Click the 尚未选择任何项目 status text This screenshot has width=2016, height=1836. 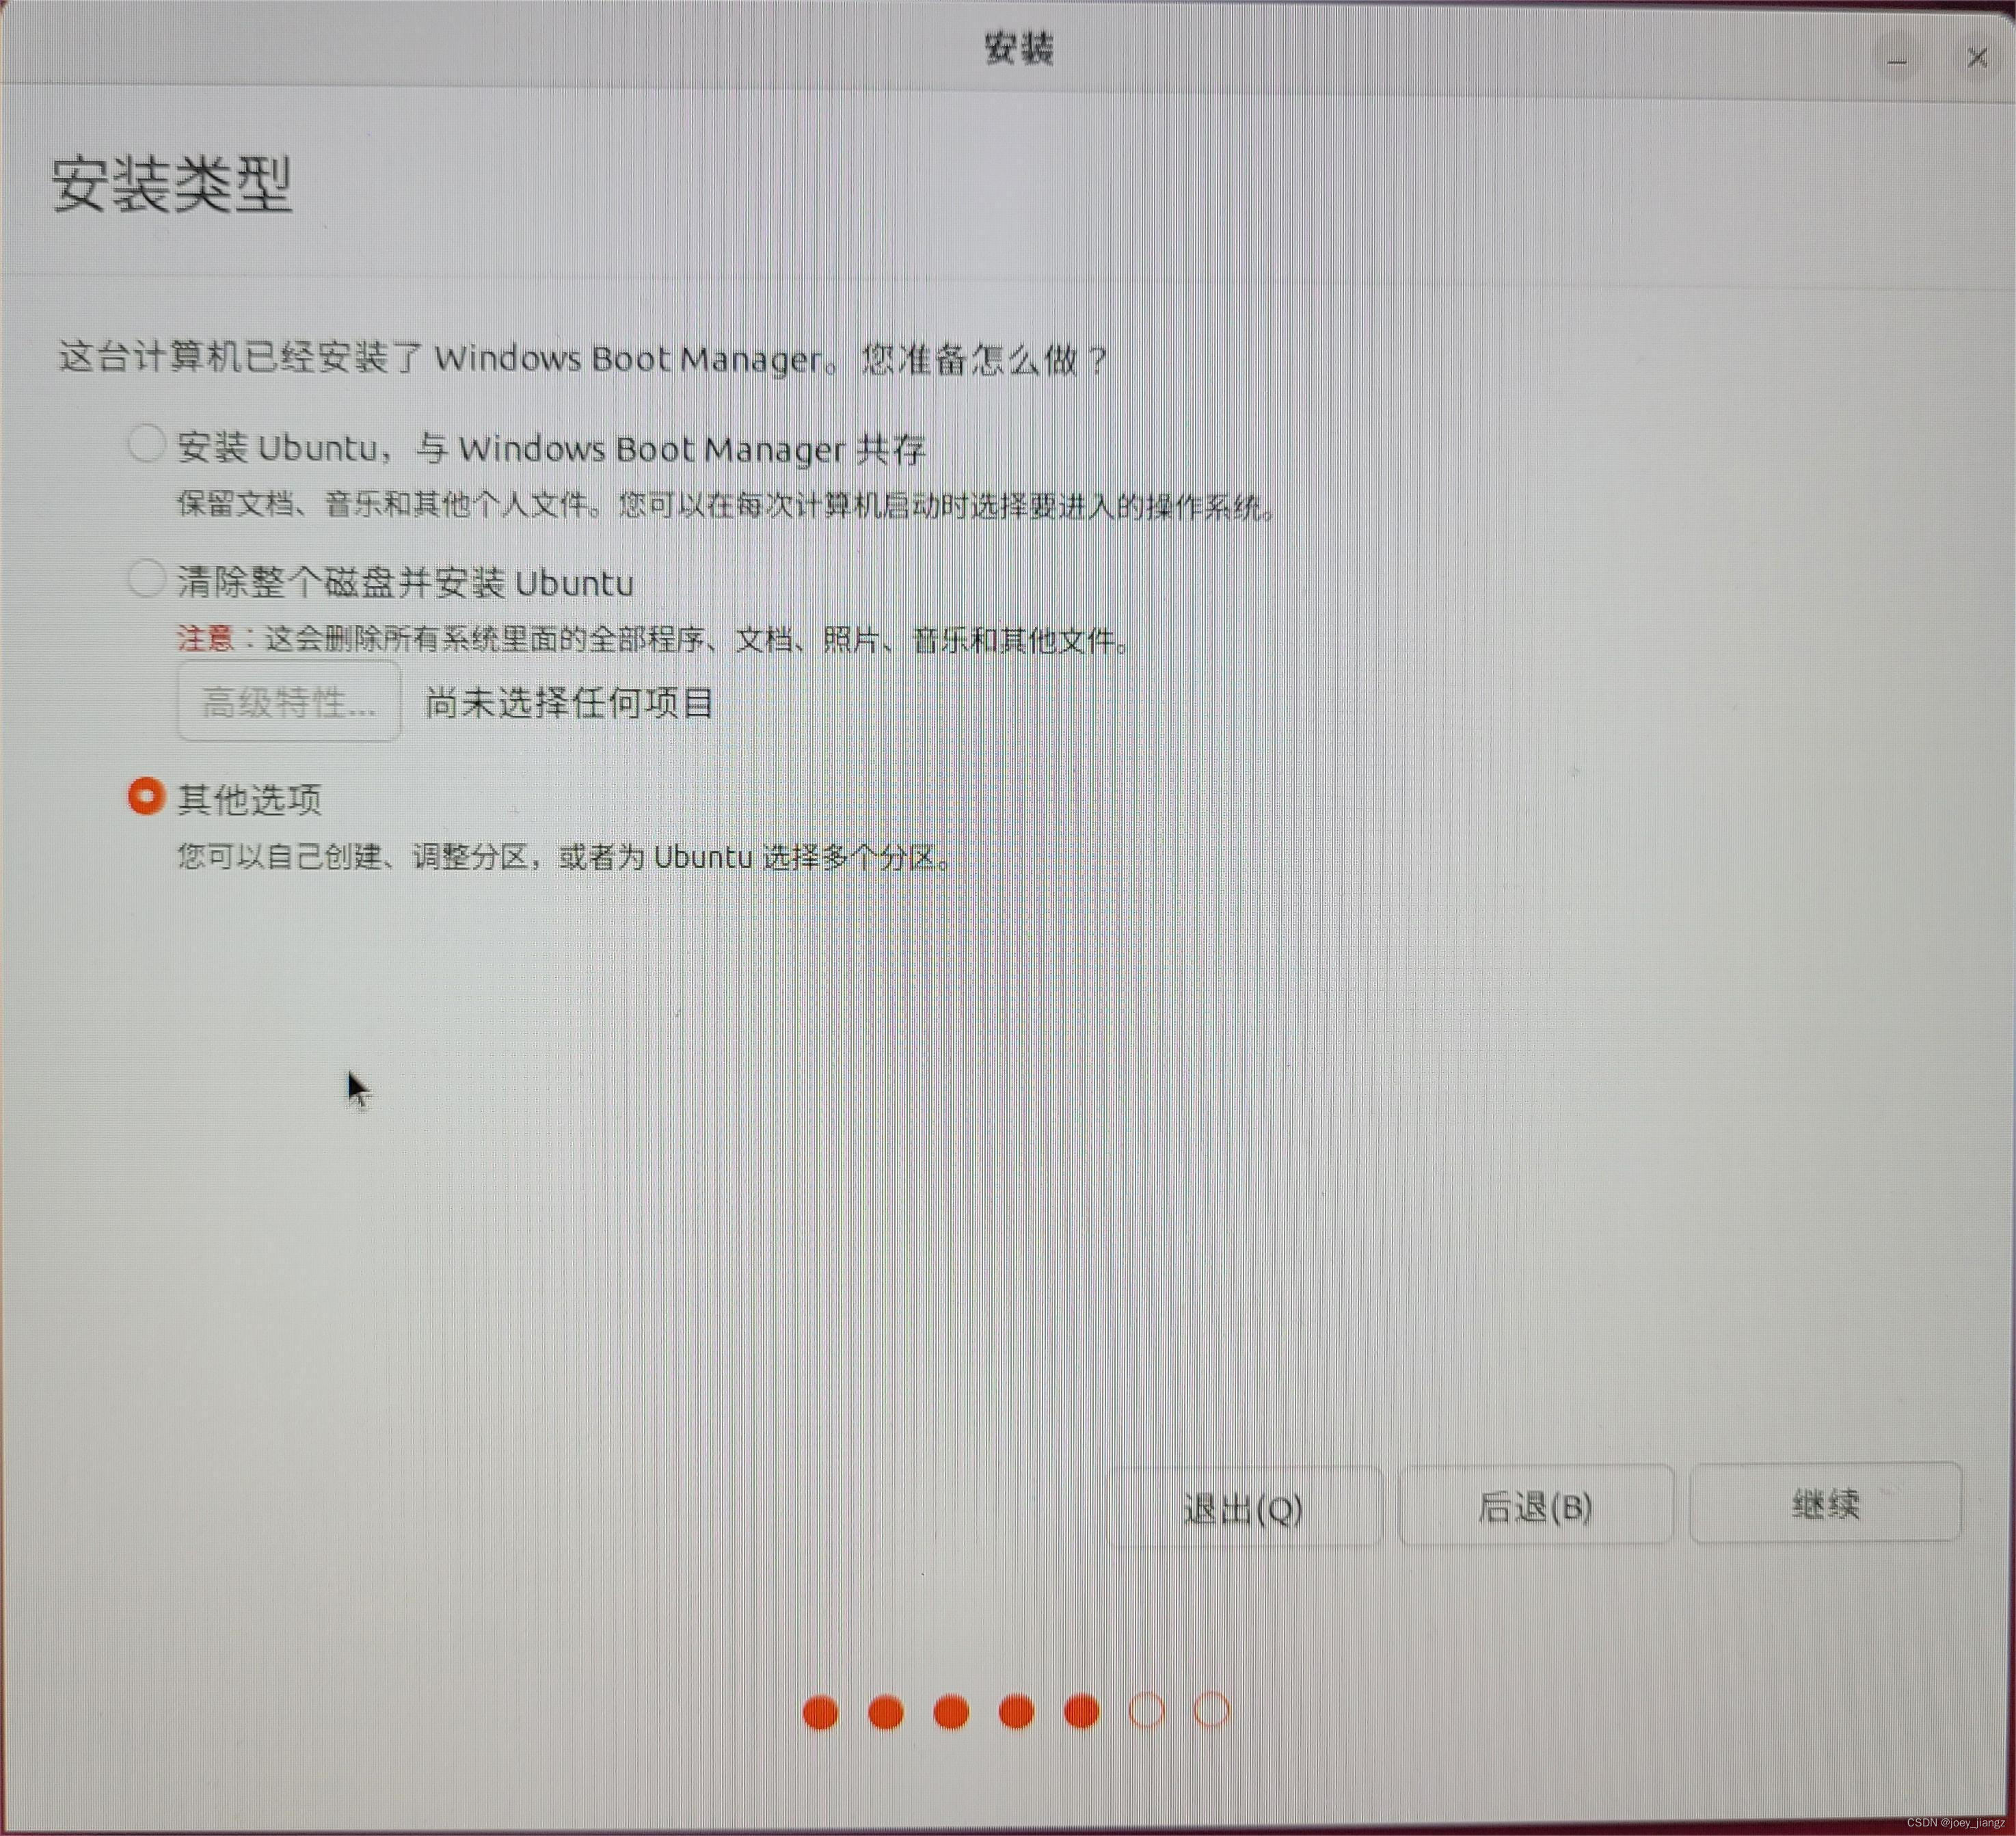click(569, 703)
